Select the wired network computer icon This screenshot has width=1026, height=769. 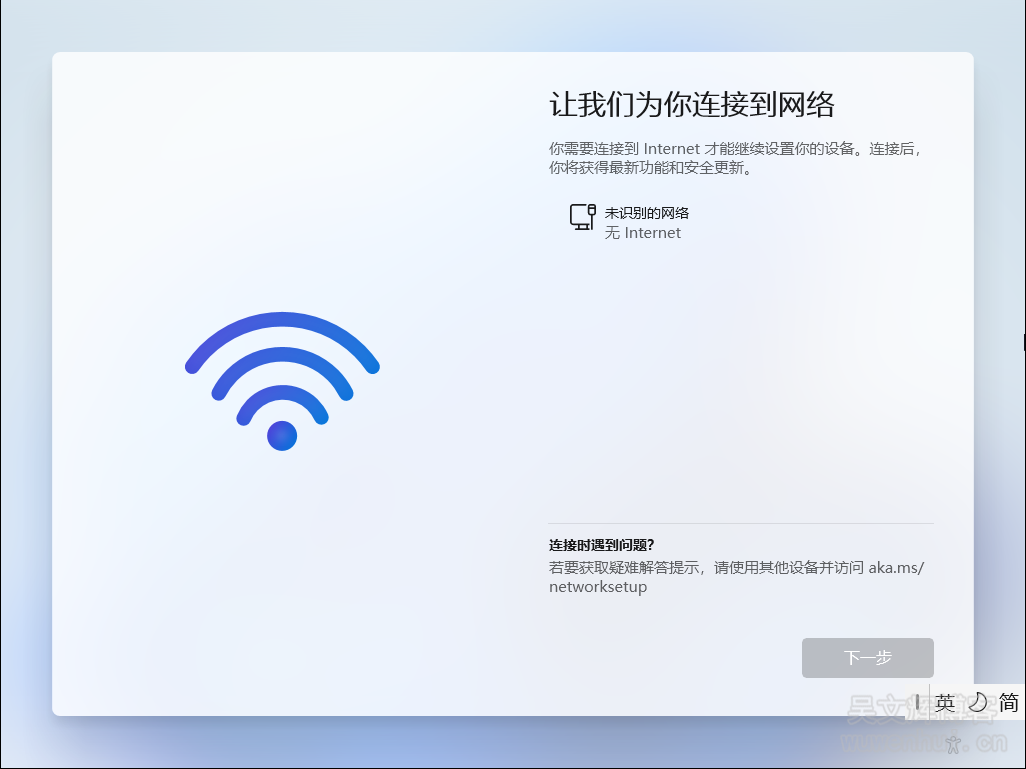pos(582,217)
